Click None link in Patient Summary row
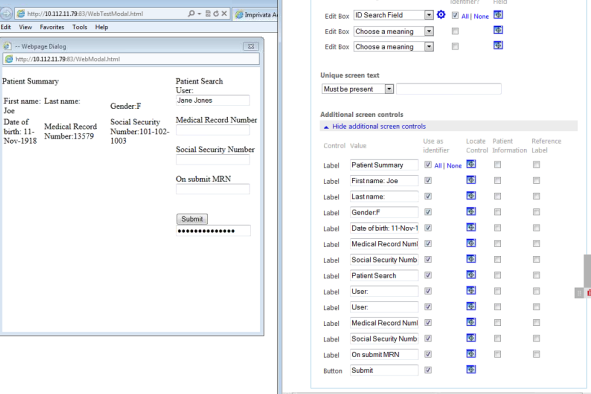This screenshot has height=394, width=591. (454, 166)
